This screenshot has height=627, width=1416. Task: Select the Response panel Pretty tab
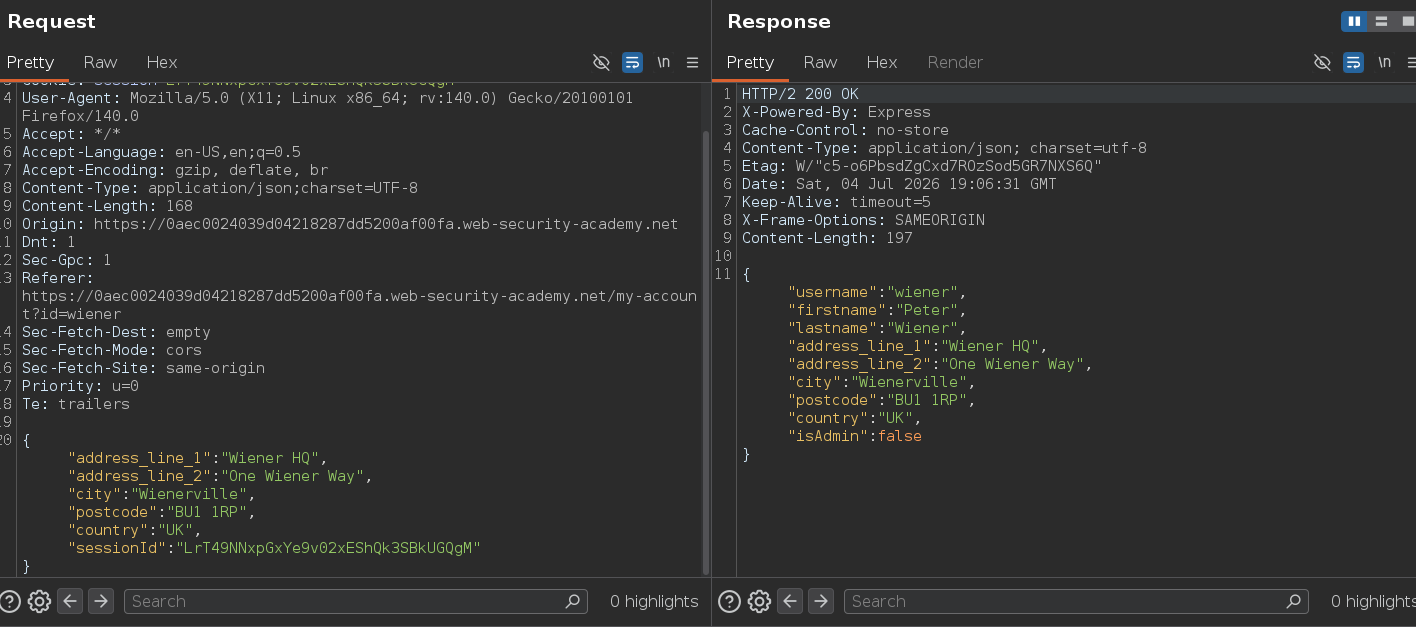pos(750,62)
